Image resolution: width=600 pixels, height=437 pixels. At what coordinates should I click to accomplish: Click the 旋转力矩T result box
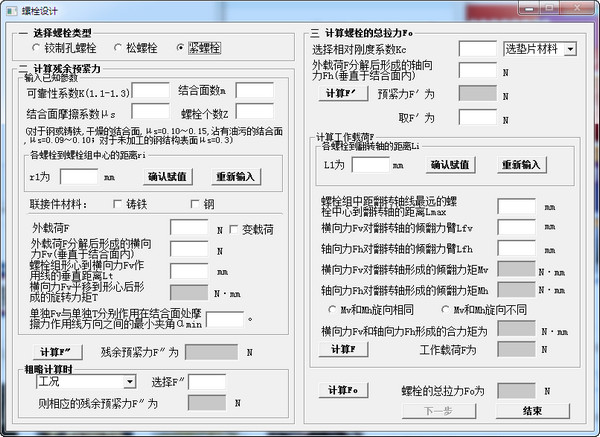[x=189, y=292]
